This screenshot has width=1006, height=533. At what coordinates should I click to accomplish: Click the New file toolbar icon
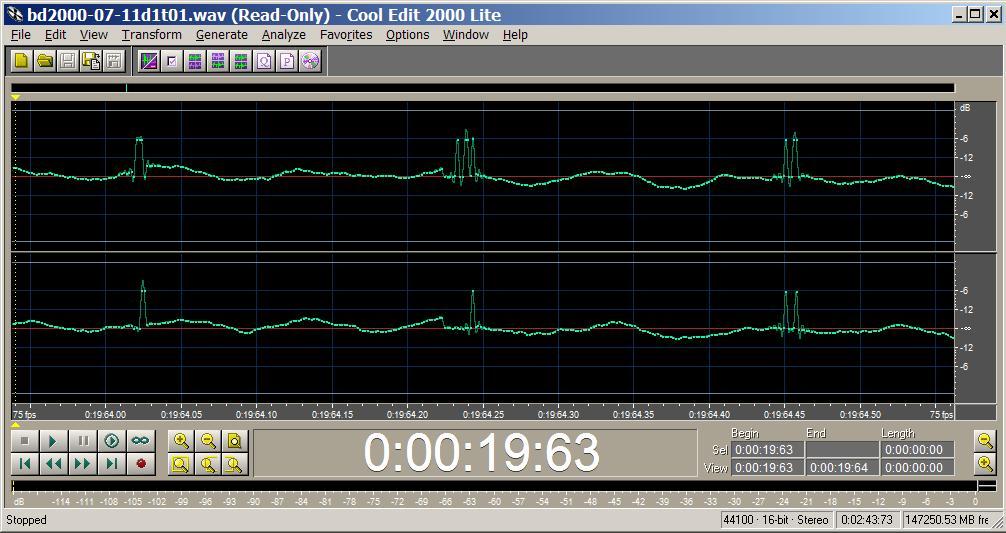click(x=21, y=61)
